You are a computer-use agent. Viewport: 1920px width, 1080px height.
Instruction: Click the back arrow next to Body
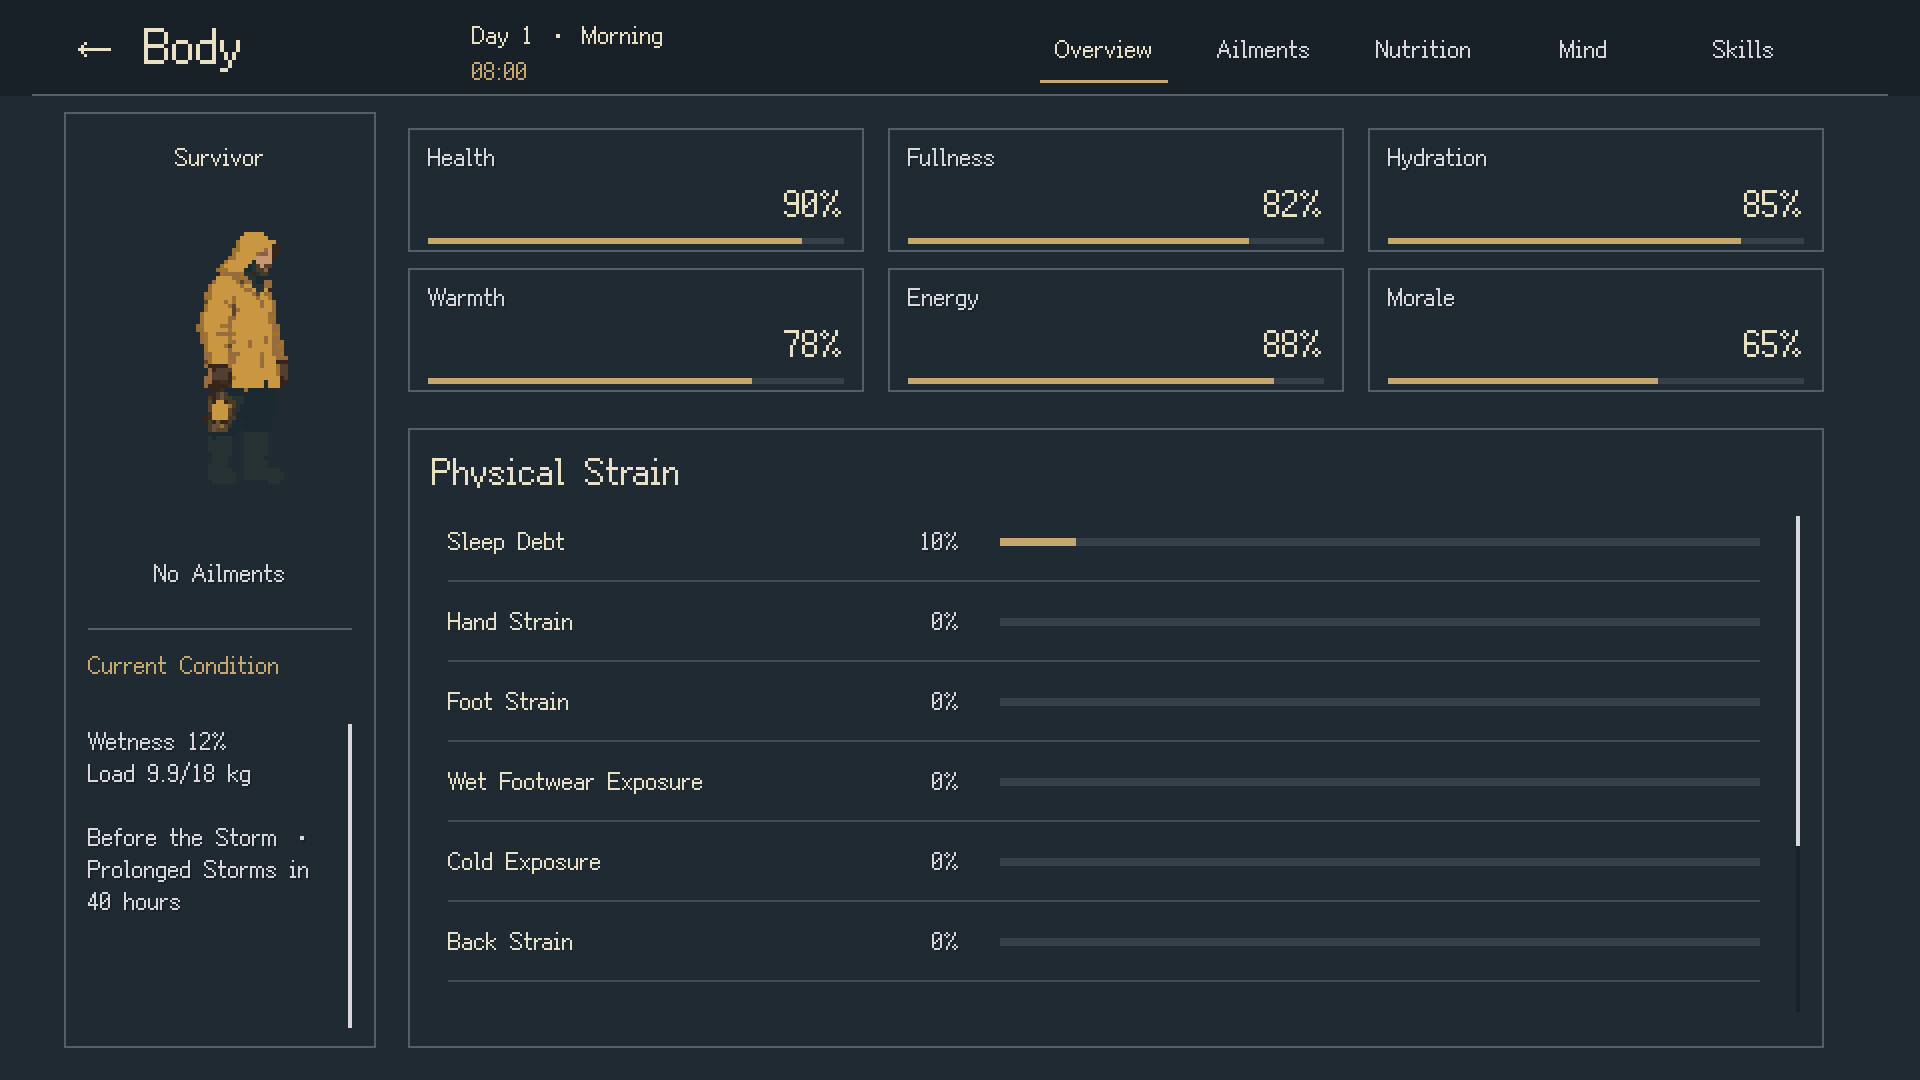click(x=94, y=49)
